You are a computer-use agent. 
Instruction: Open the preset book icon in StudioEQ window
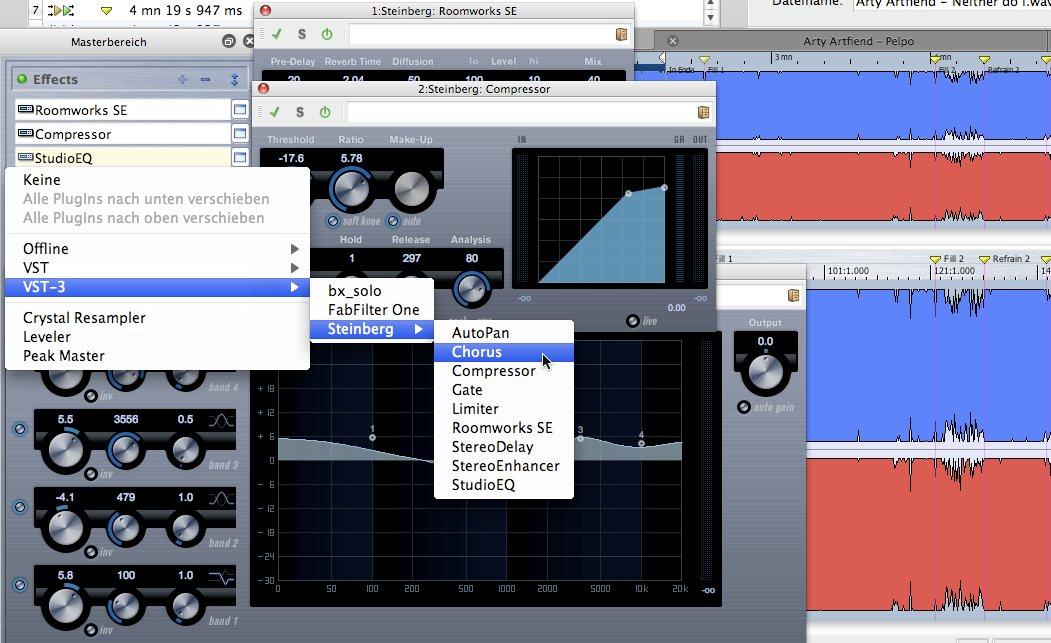point(794,295)
